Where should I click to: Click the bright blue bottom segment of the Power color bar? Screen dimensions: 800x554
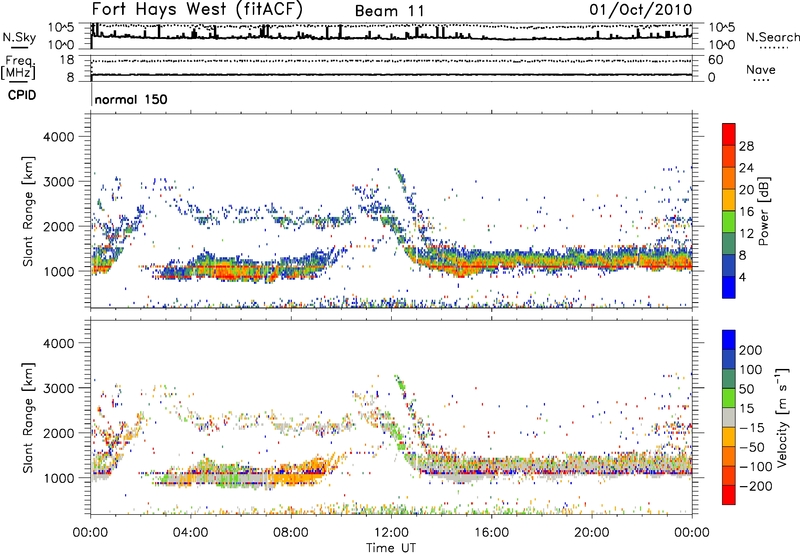tap(729, 287)
